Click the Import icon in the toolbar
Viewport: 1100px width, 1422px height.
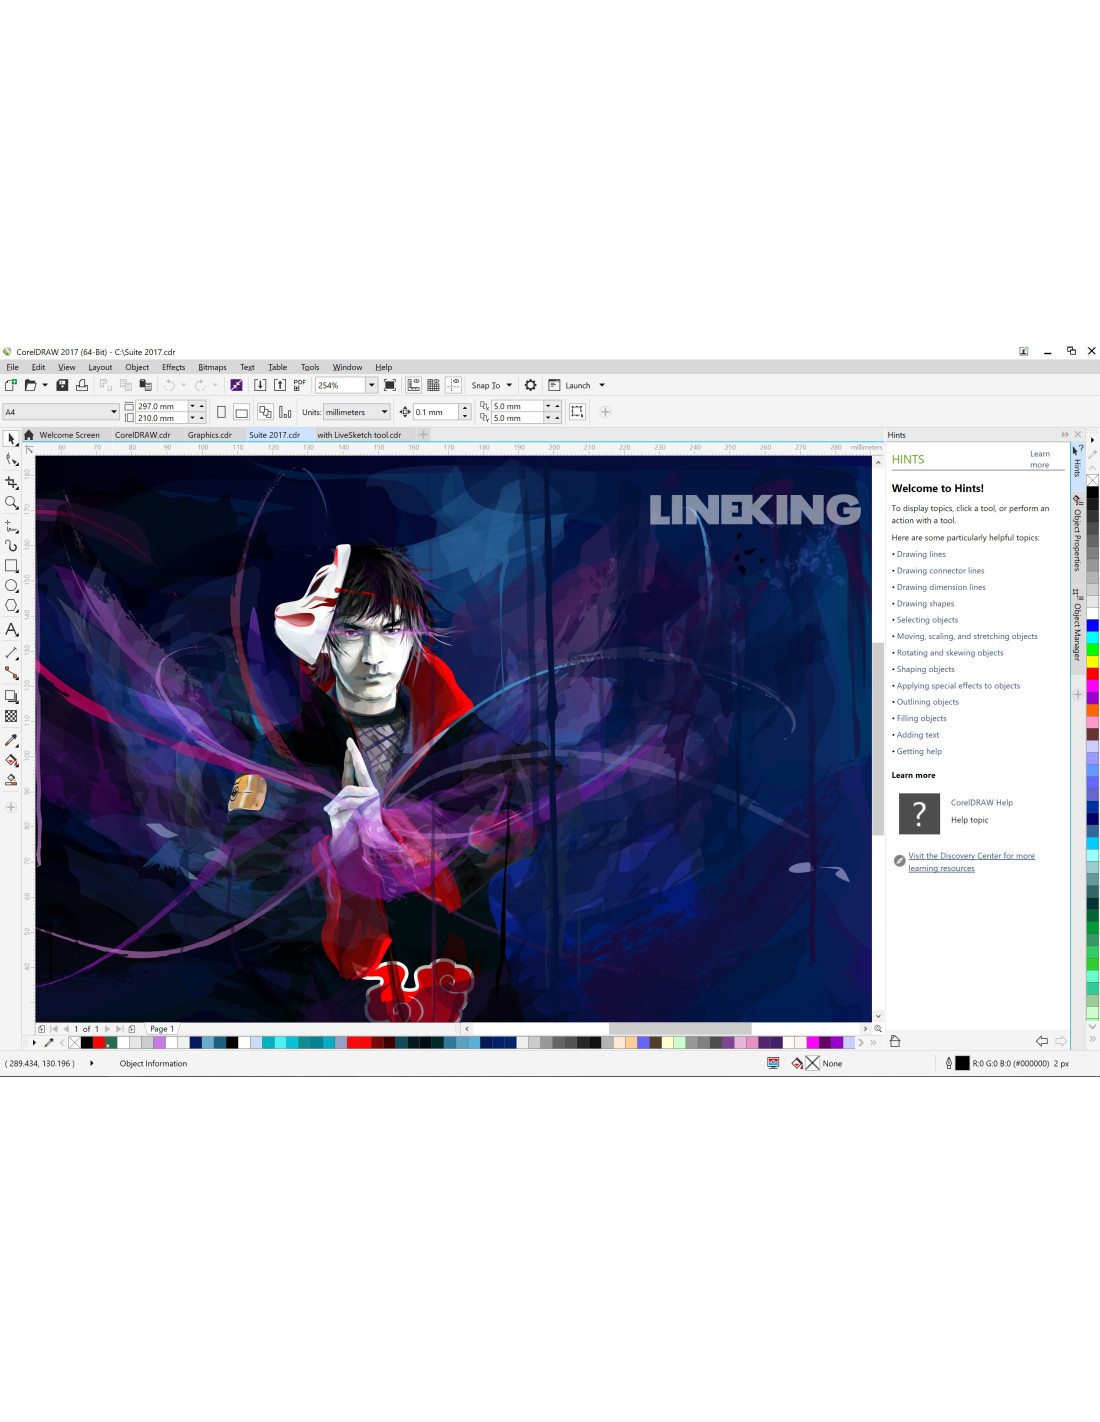(260, 385)
